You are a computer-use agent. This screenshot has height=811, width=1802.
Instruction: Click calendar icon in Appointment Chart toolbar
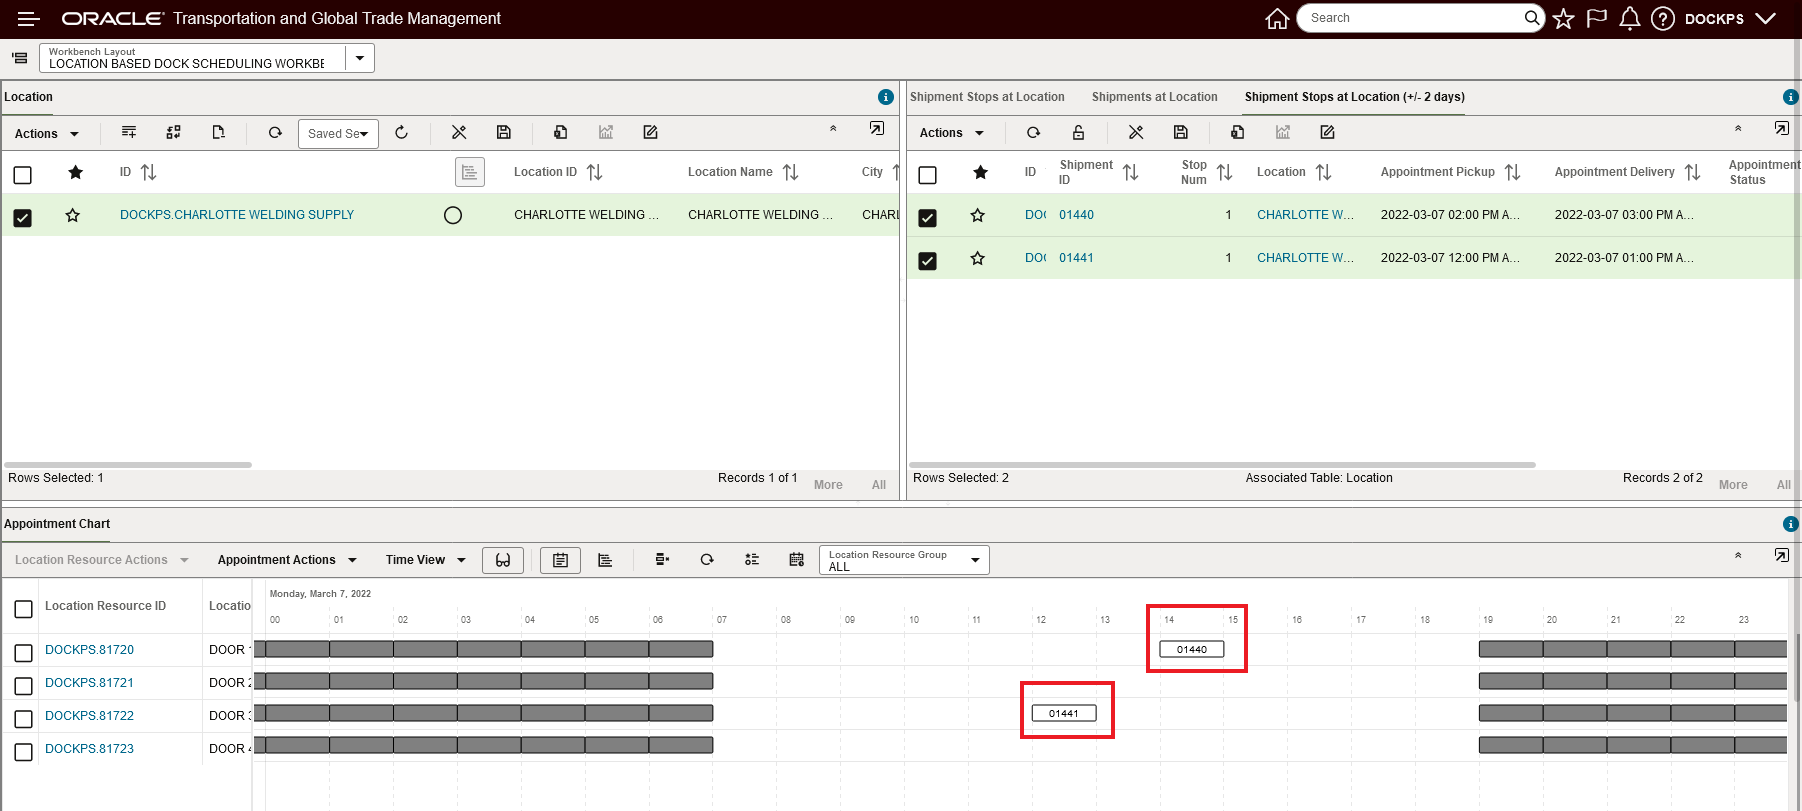point(796,560)
